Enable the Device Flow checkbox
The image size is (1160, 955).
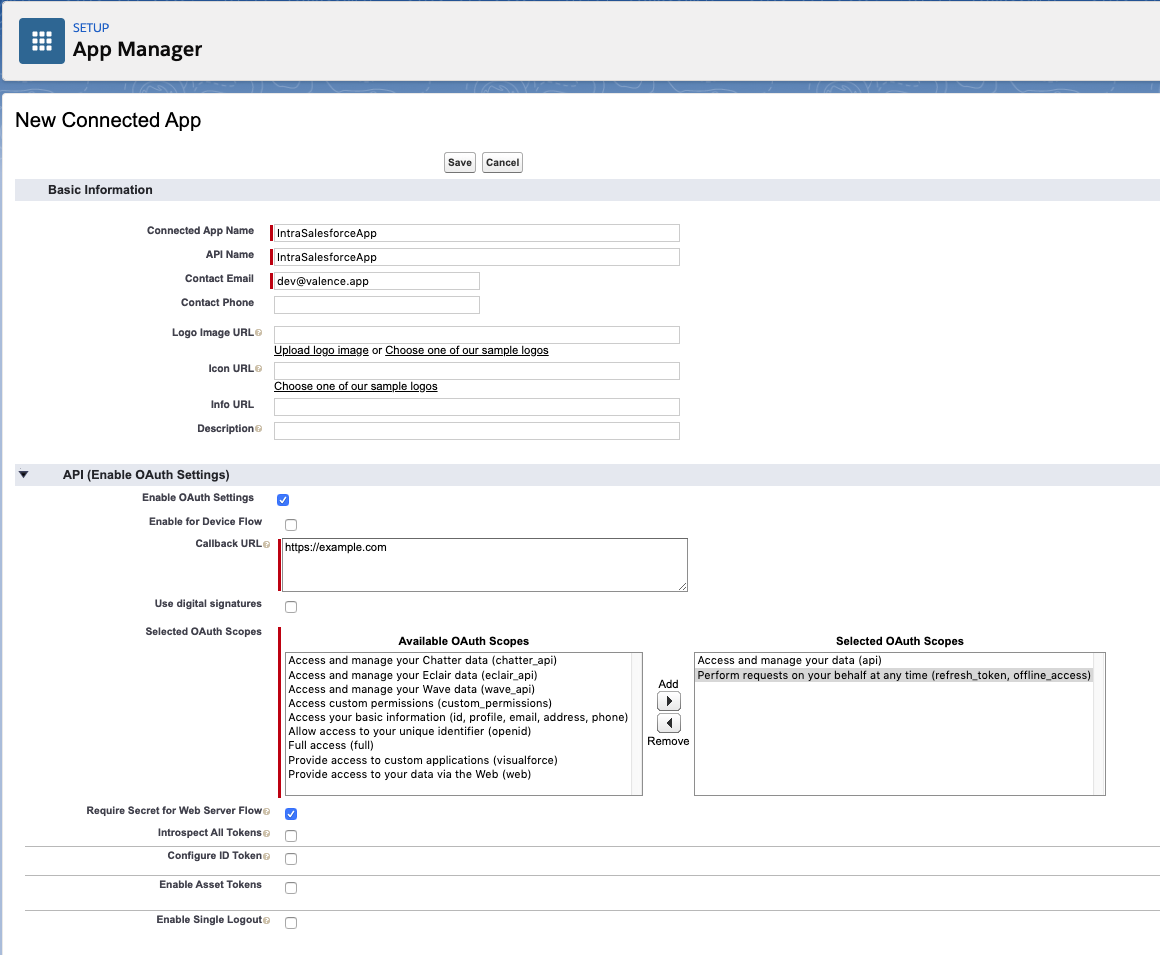(x=291, y=524)
